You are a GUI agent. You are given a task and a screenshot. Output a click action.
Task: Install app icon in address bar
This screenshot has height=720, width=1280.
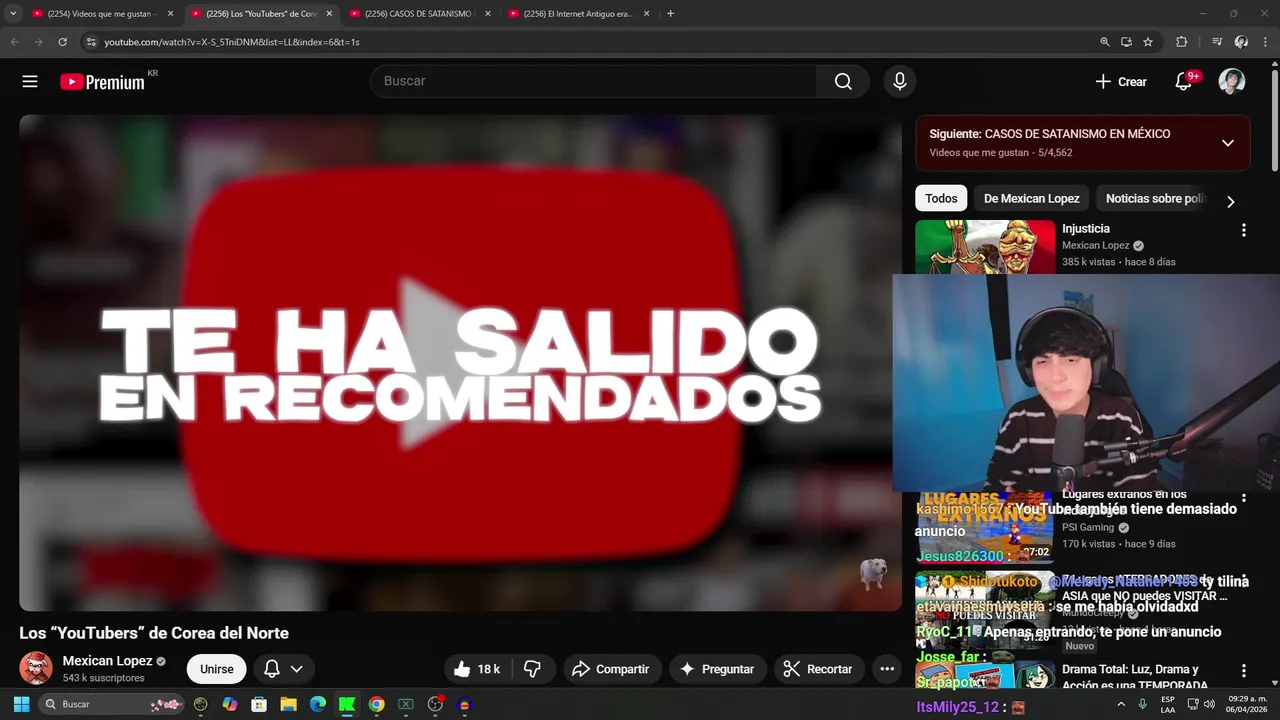pos(1127,42)
